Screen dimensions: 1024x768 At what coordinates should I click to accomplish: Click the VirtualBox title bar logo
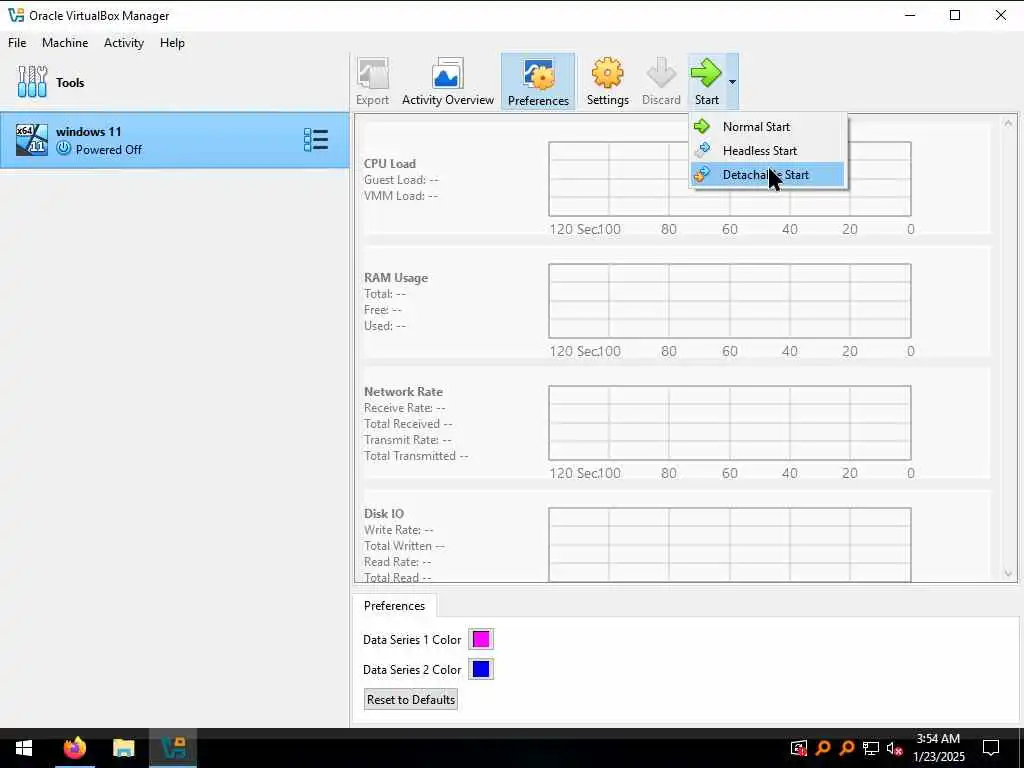point(16,15)
